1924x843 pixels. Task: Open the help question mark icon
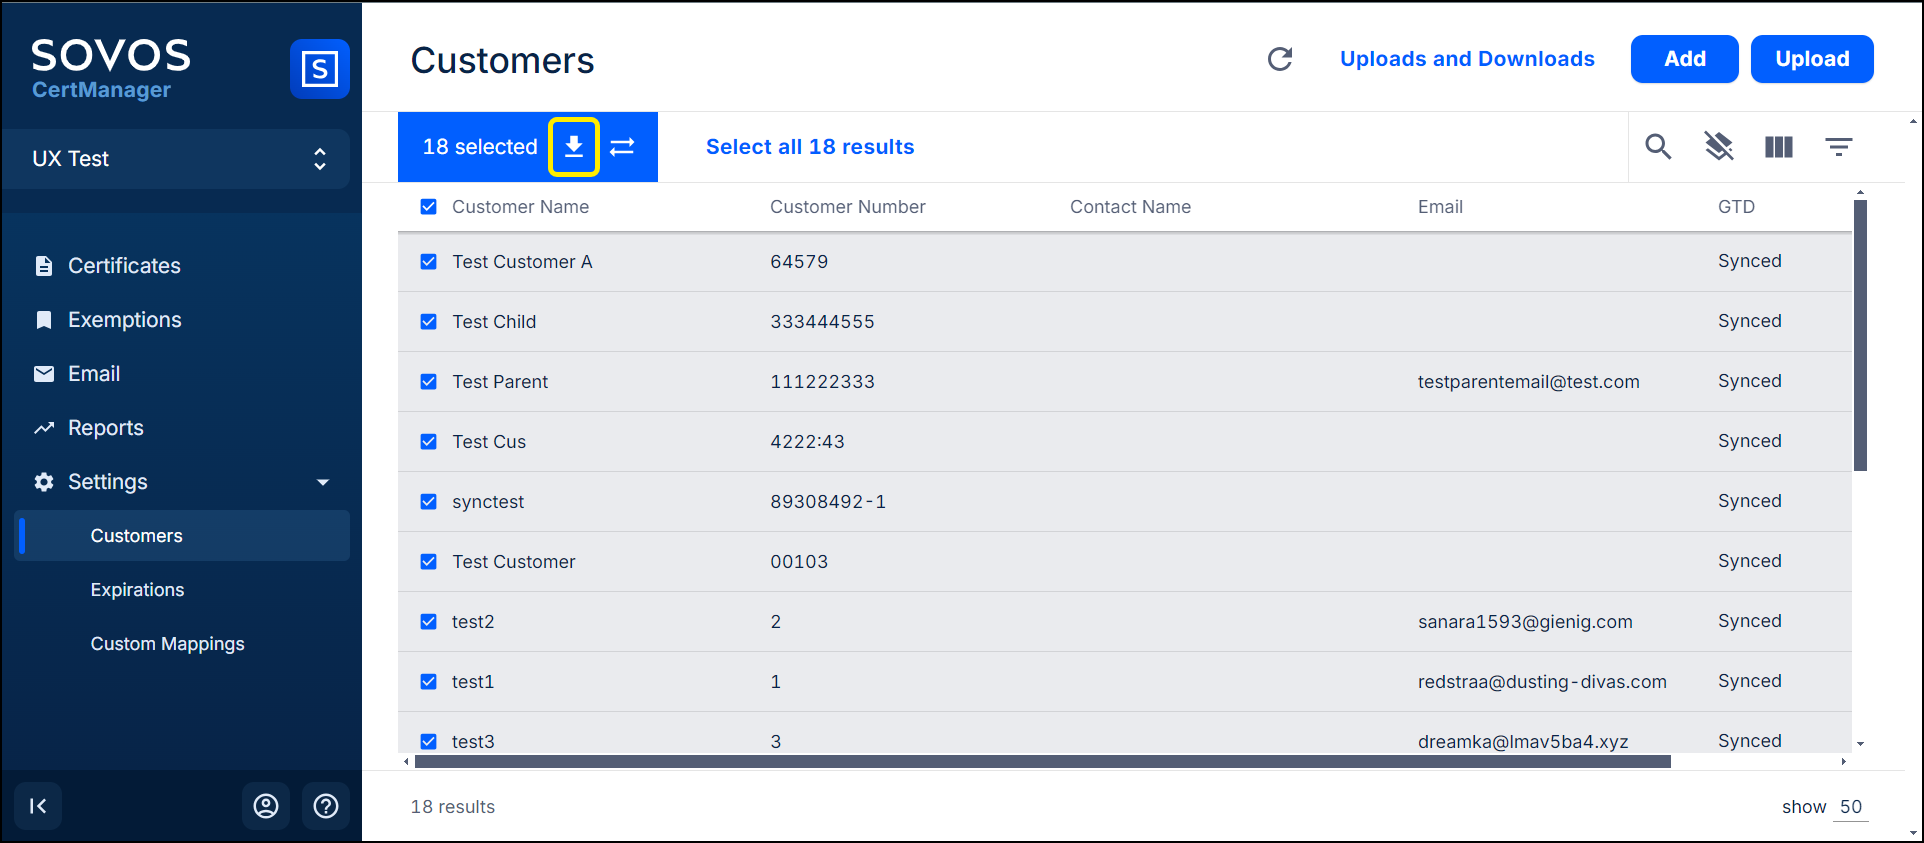[x=326, y=806]
